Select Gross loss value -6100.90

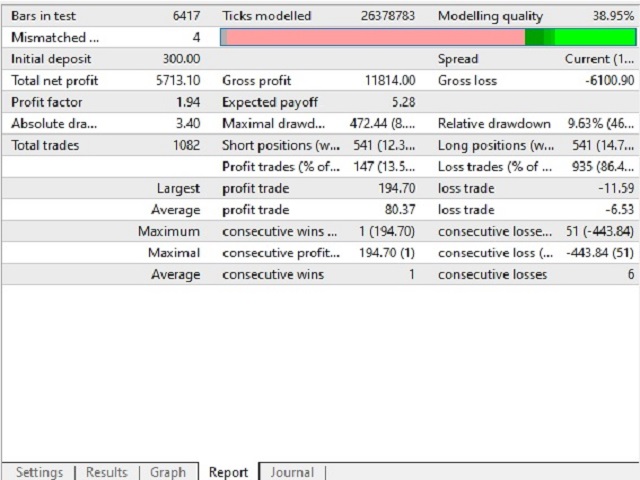point(609,80)
